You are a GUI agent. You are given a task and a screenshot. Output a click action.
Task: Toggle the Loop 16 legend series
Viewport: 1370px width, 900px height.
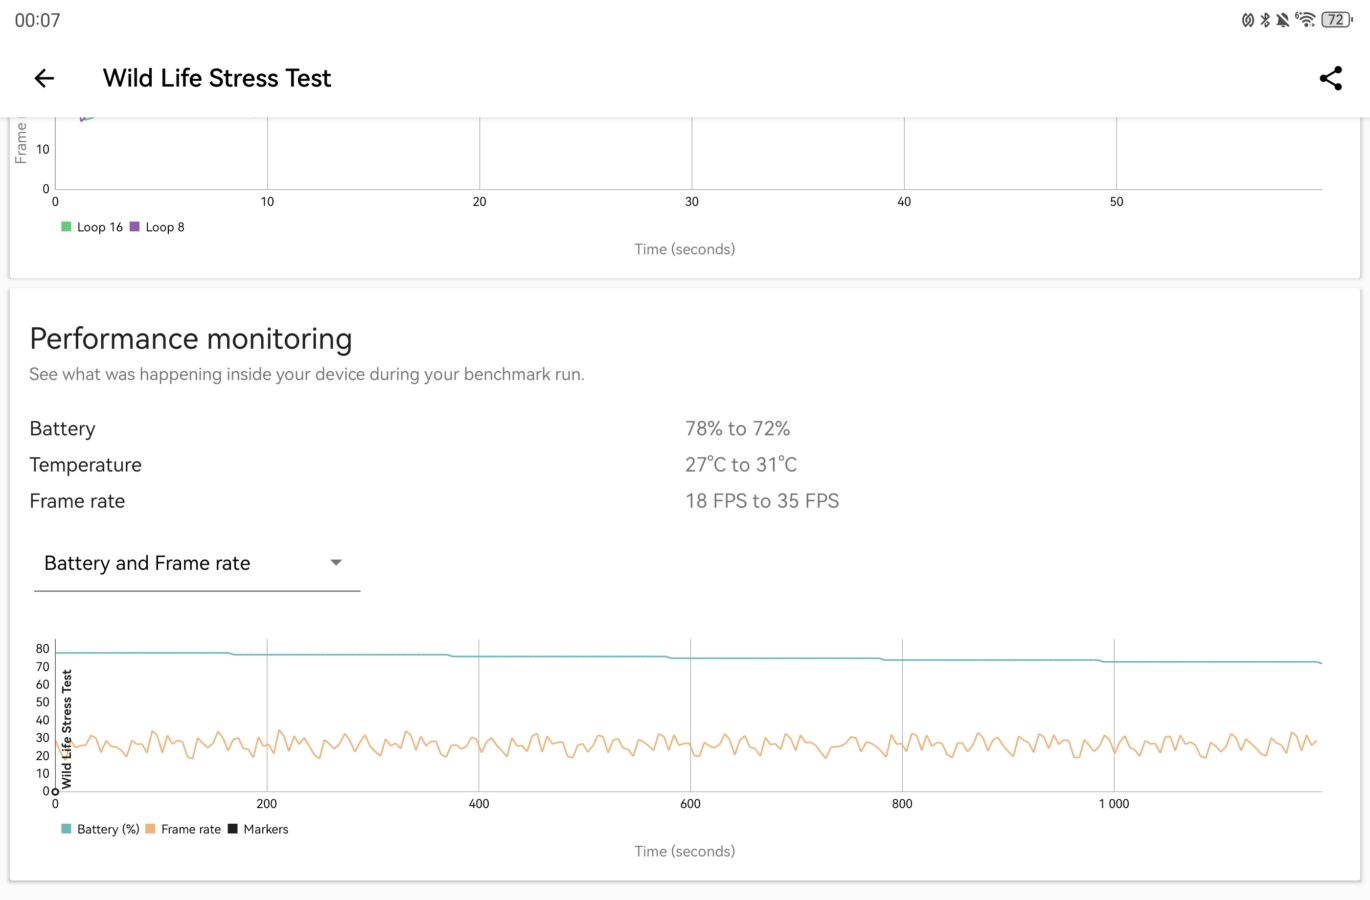click(92, 227)
